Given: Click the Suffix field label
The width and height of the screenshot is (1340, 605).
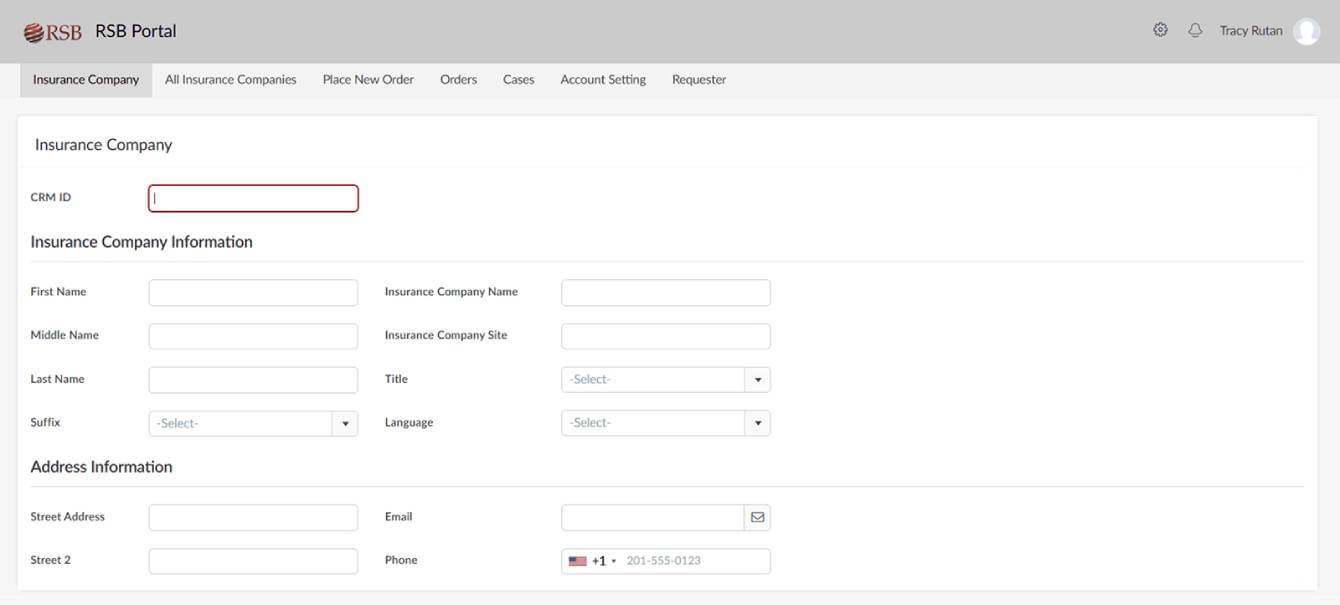Looking at the screenshot, I should coord(45,423).
